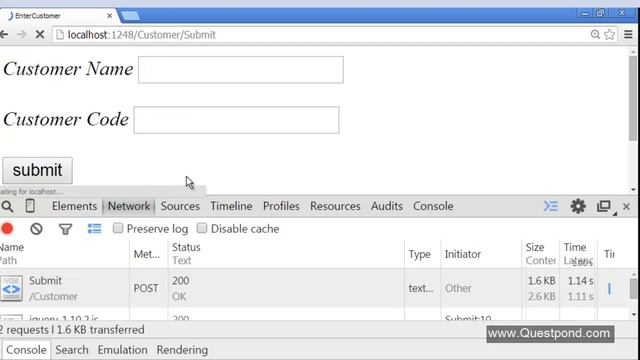This screenshot has height=360, width=640.
Task: Click the page scrollbar down arrow
Action: click(x=633, y=189)
